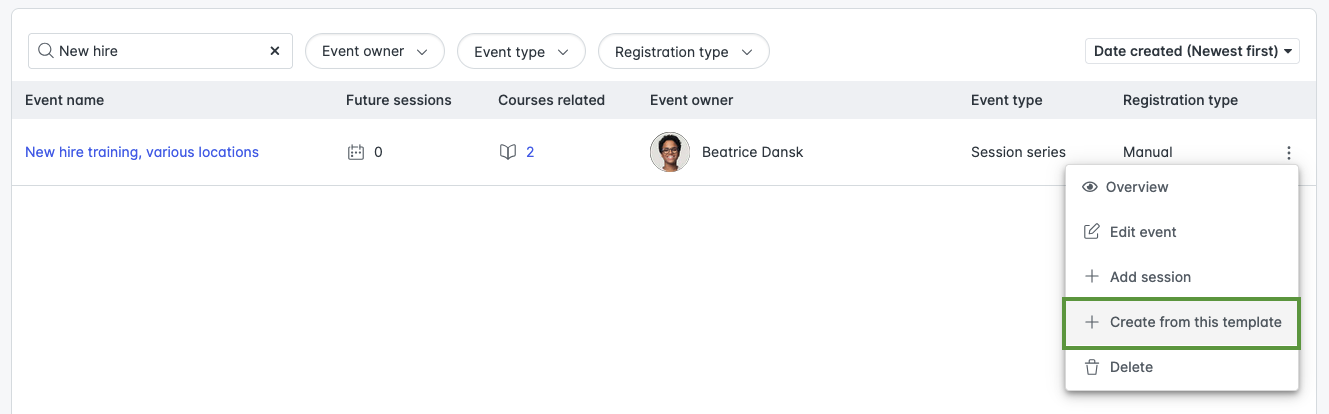This screenshot has width=1329, height=414.
Task: Open the New hire training event link
Action: pos(142,152)
